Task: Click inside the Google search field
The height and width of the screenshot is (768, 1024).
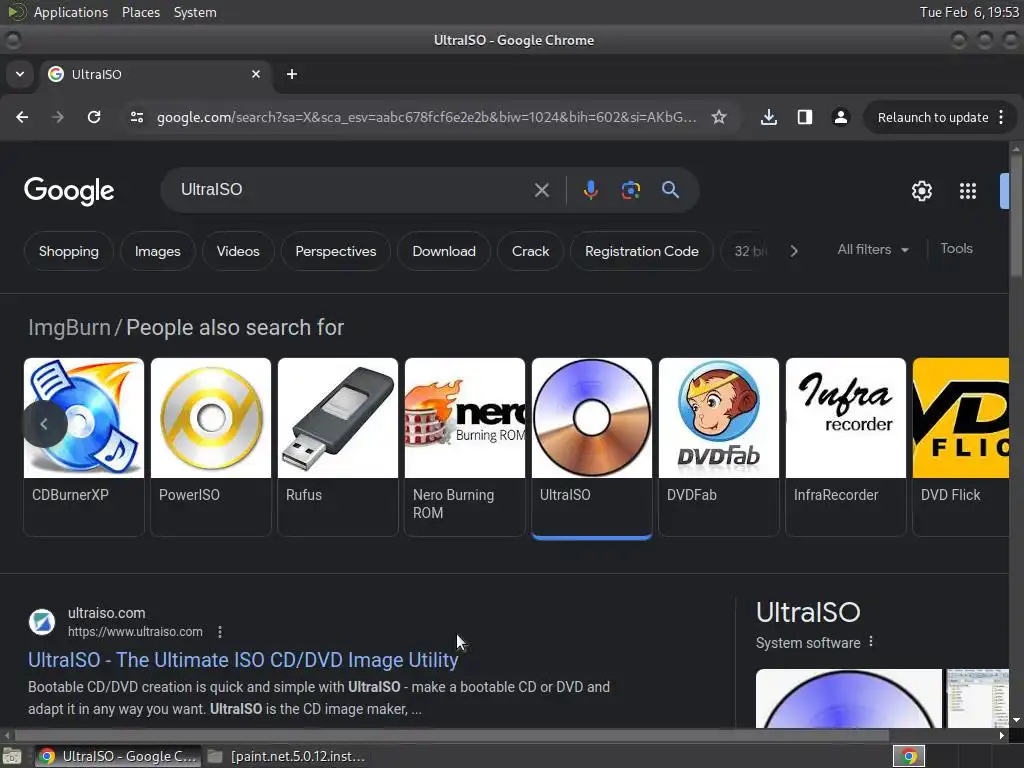Action: tap(353, 190)
